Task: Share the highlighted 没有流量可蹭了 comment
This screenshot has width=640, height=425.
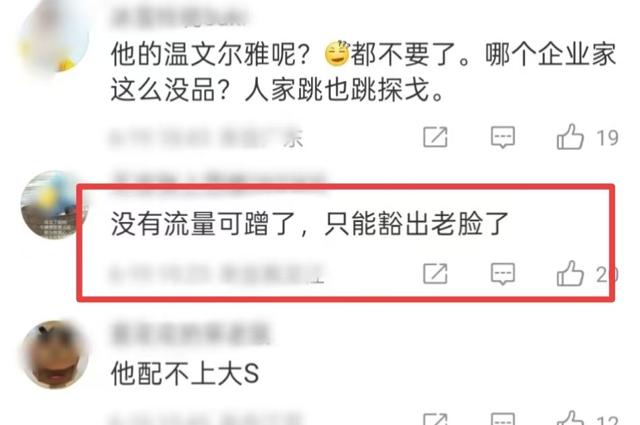Action: point(435,274)
